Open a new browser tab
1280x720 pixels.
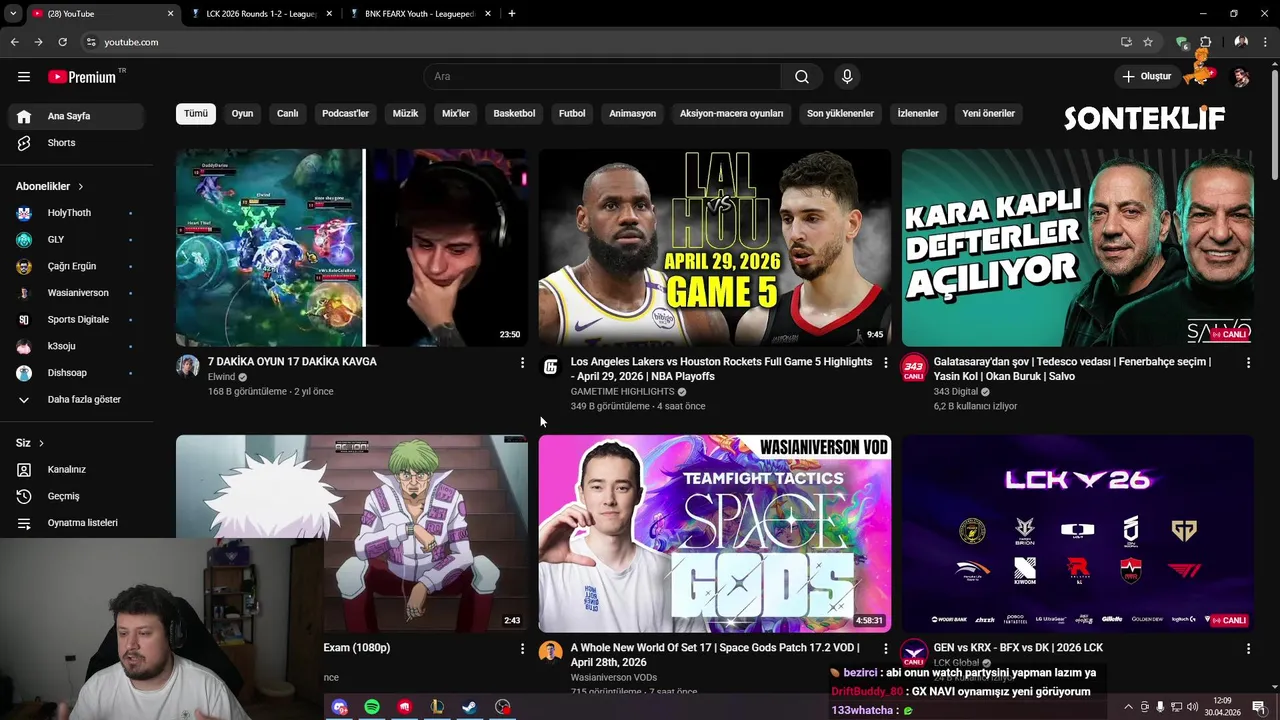tap(512, 14)
